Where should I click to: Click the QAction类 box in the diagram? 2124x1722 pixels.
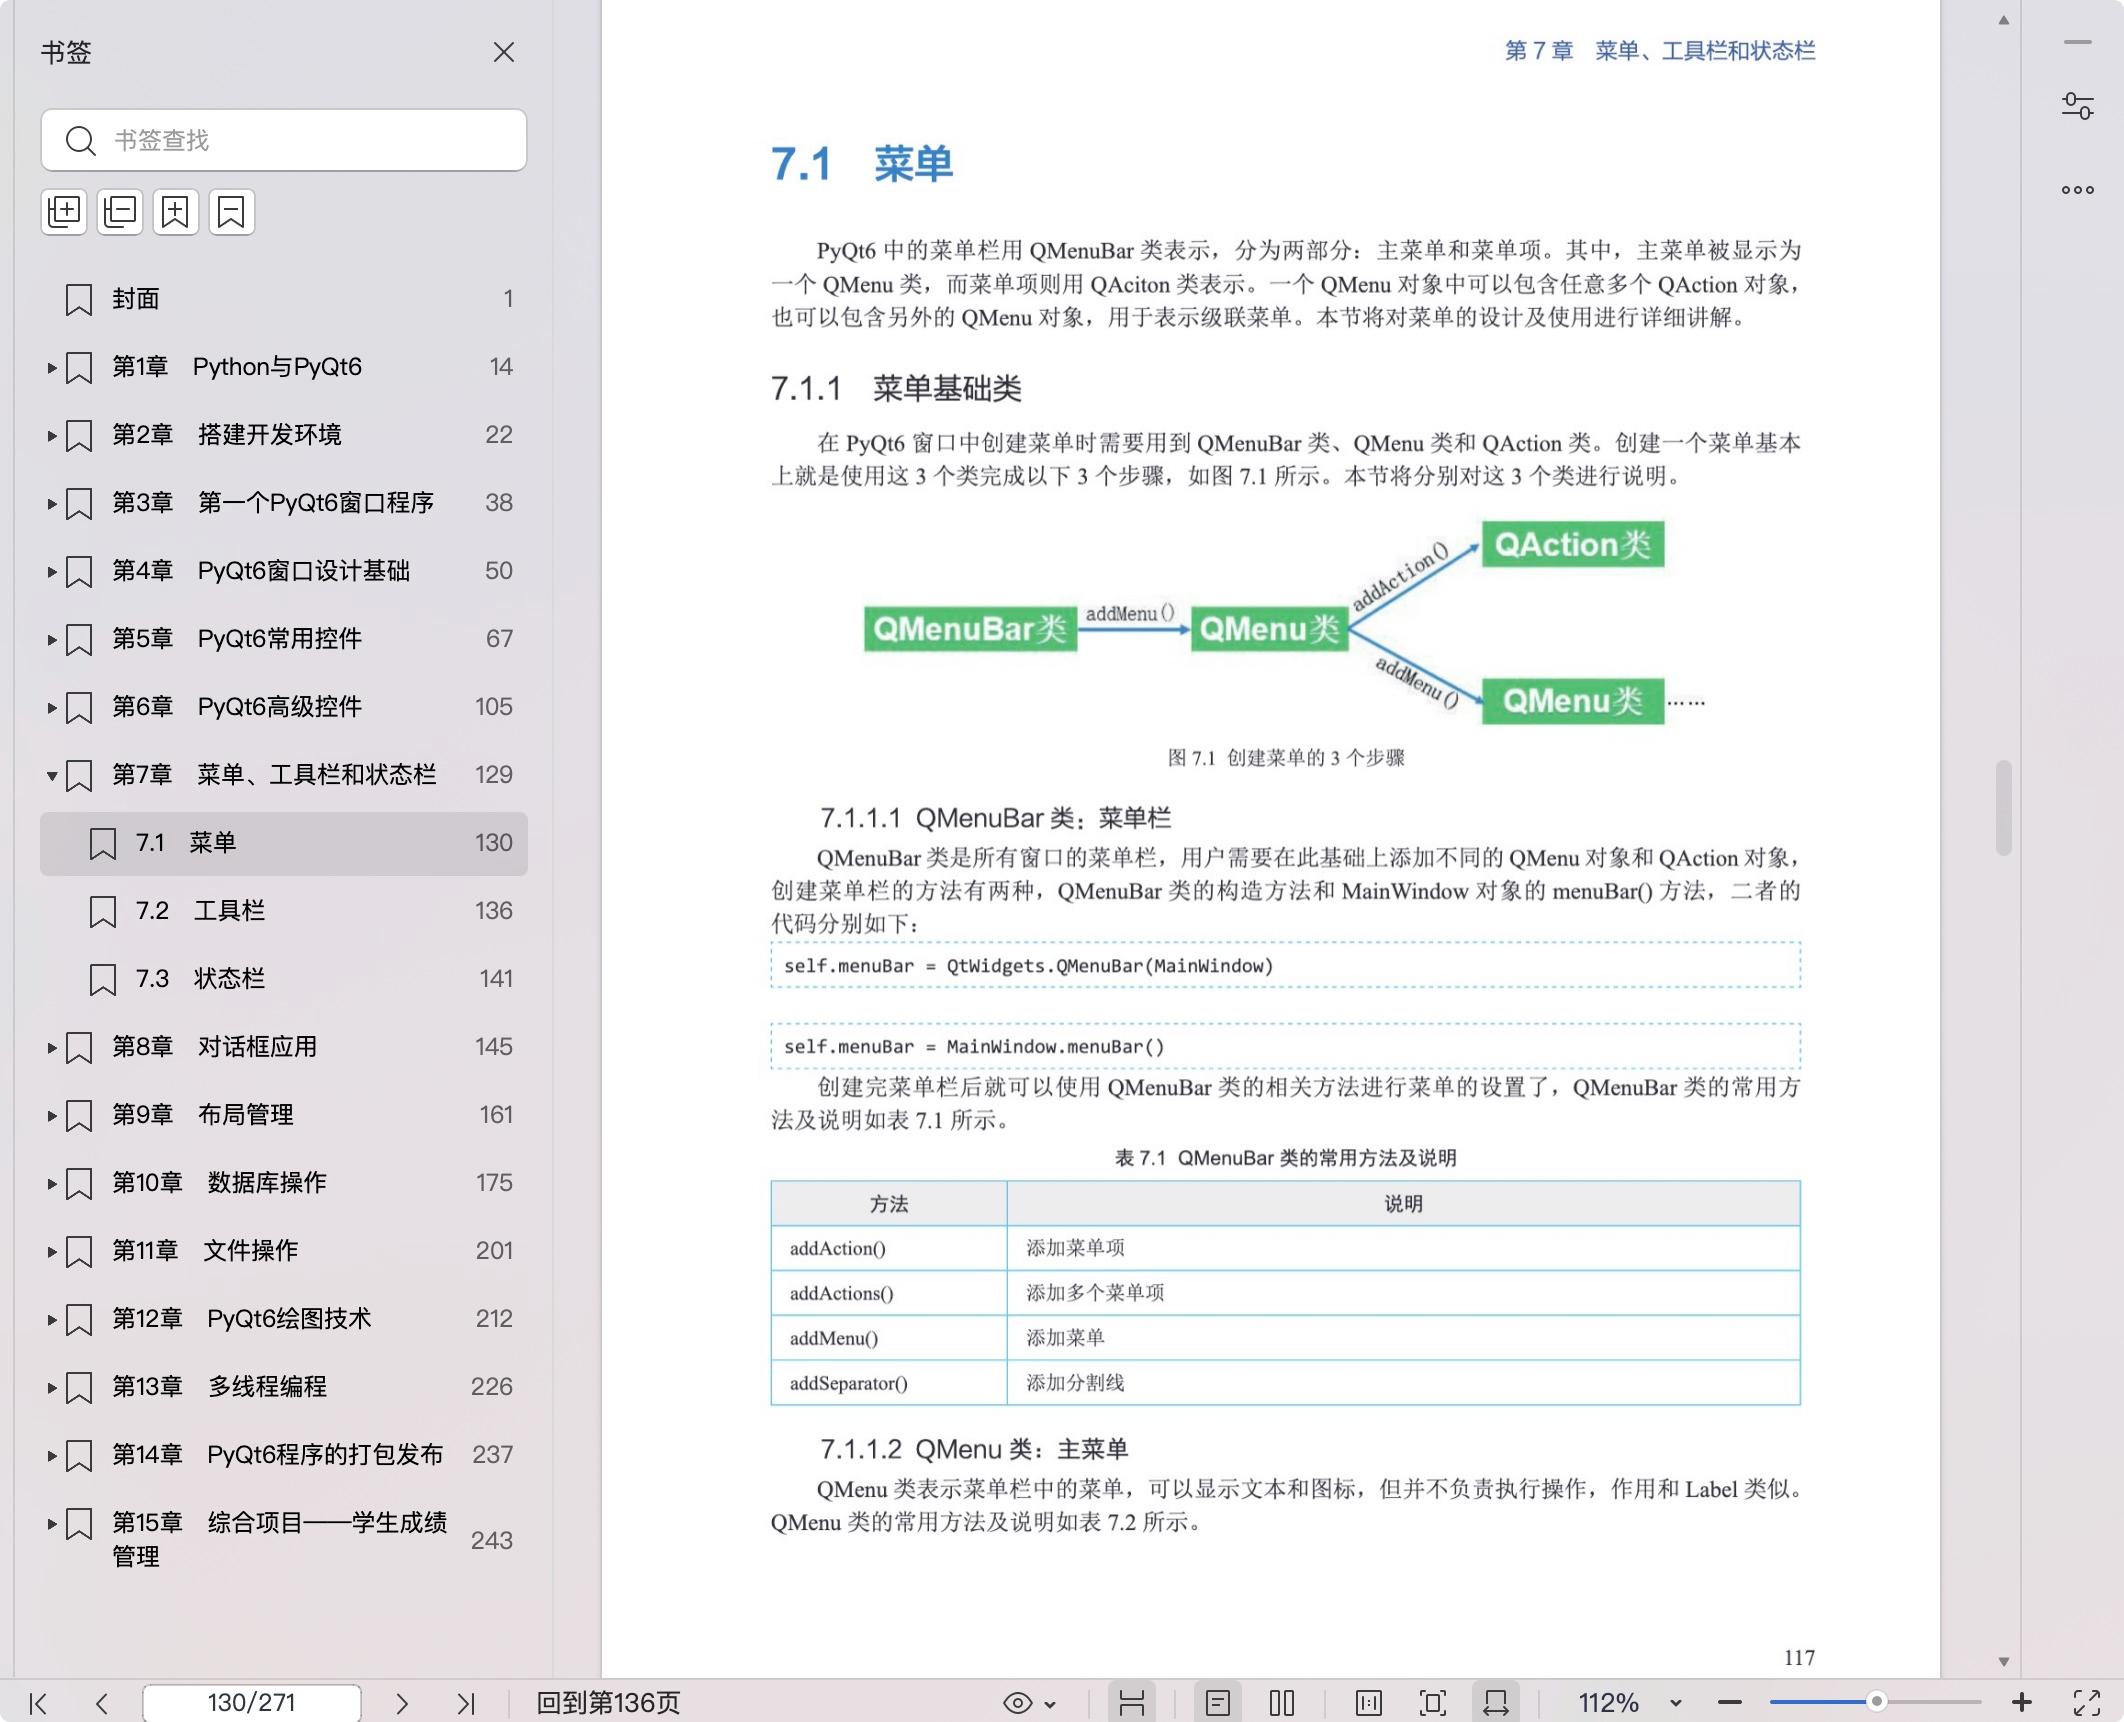tap(1573, 544)
